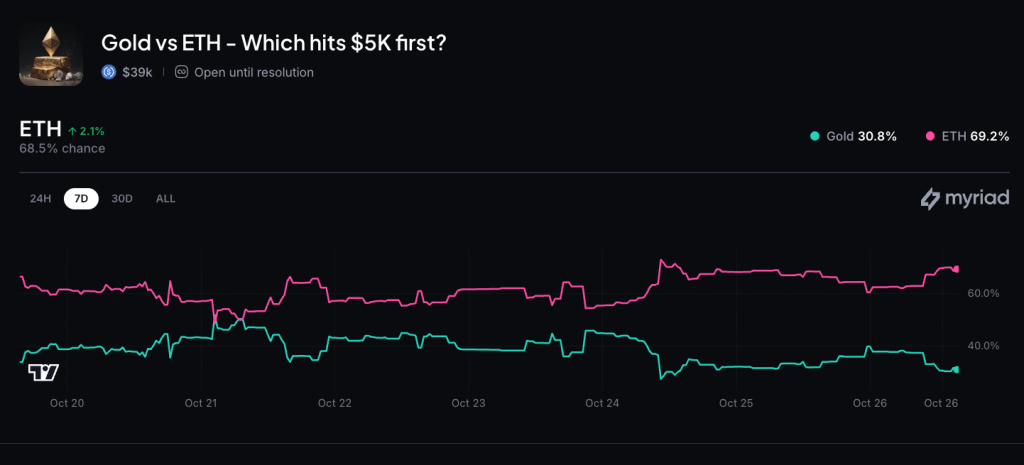
Task: Click the Myriad logo icon
Action: tap(930, 199)
